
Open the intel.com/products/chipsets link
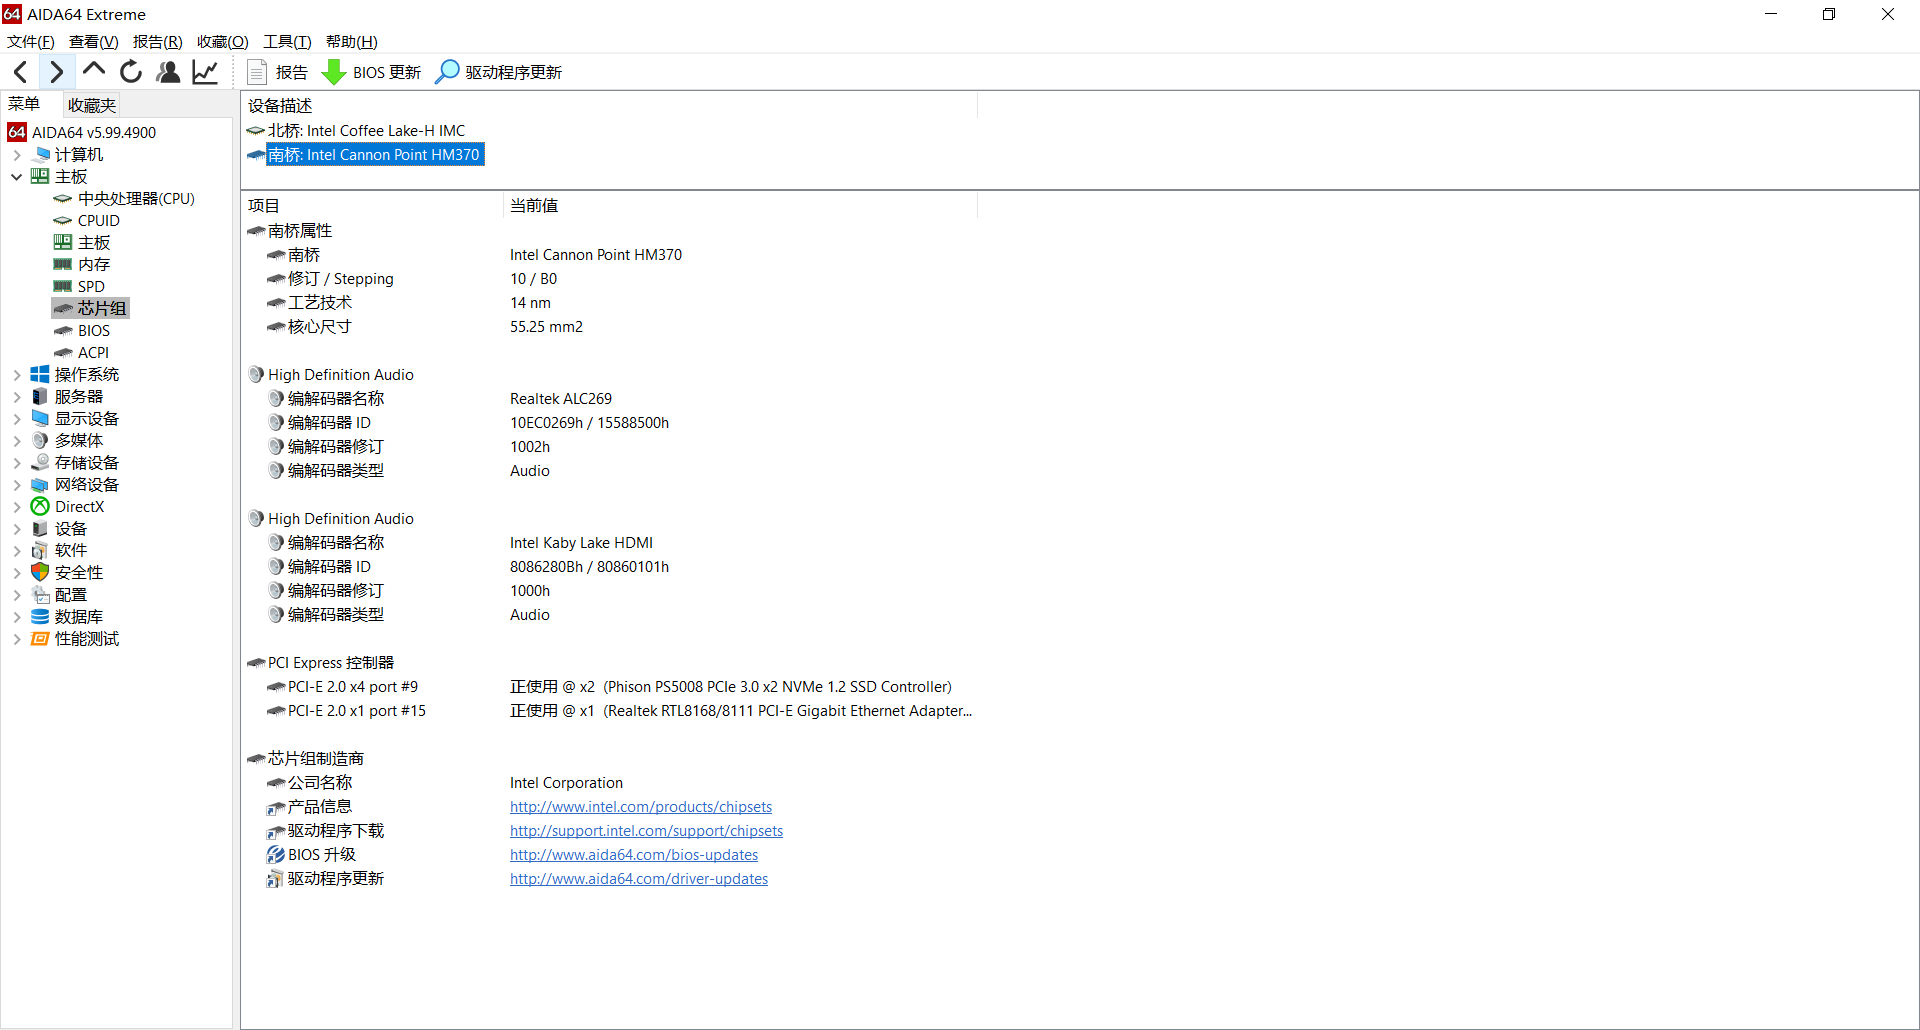click(641, 807)
